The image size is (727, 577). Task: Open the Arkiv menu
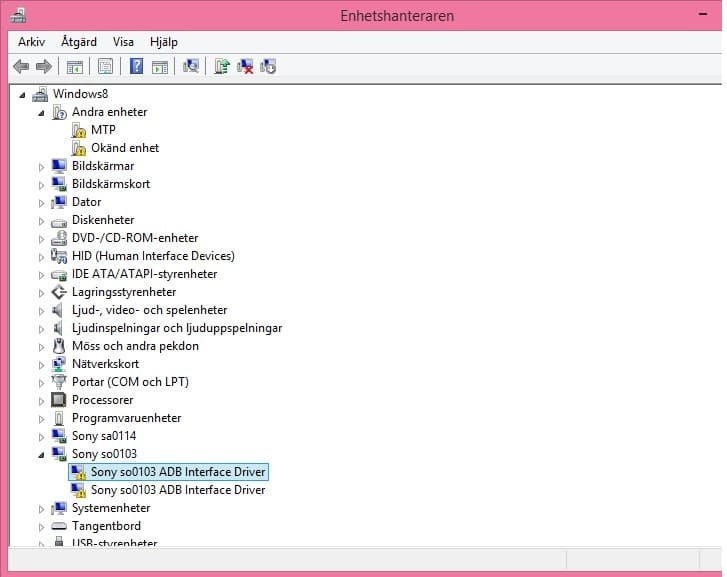(31, 42)
